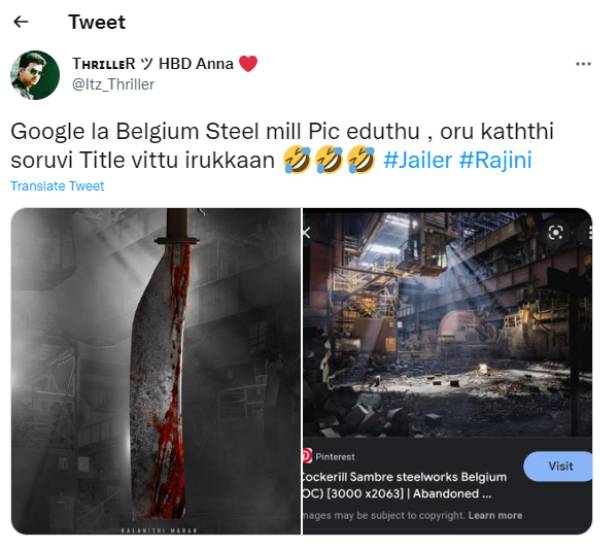Open the ThrilleR profile avatar

tap(35, 75)
